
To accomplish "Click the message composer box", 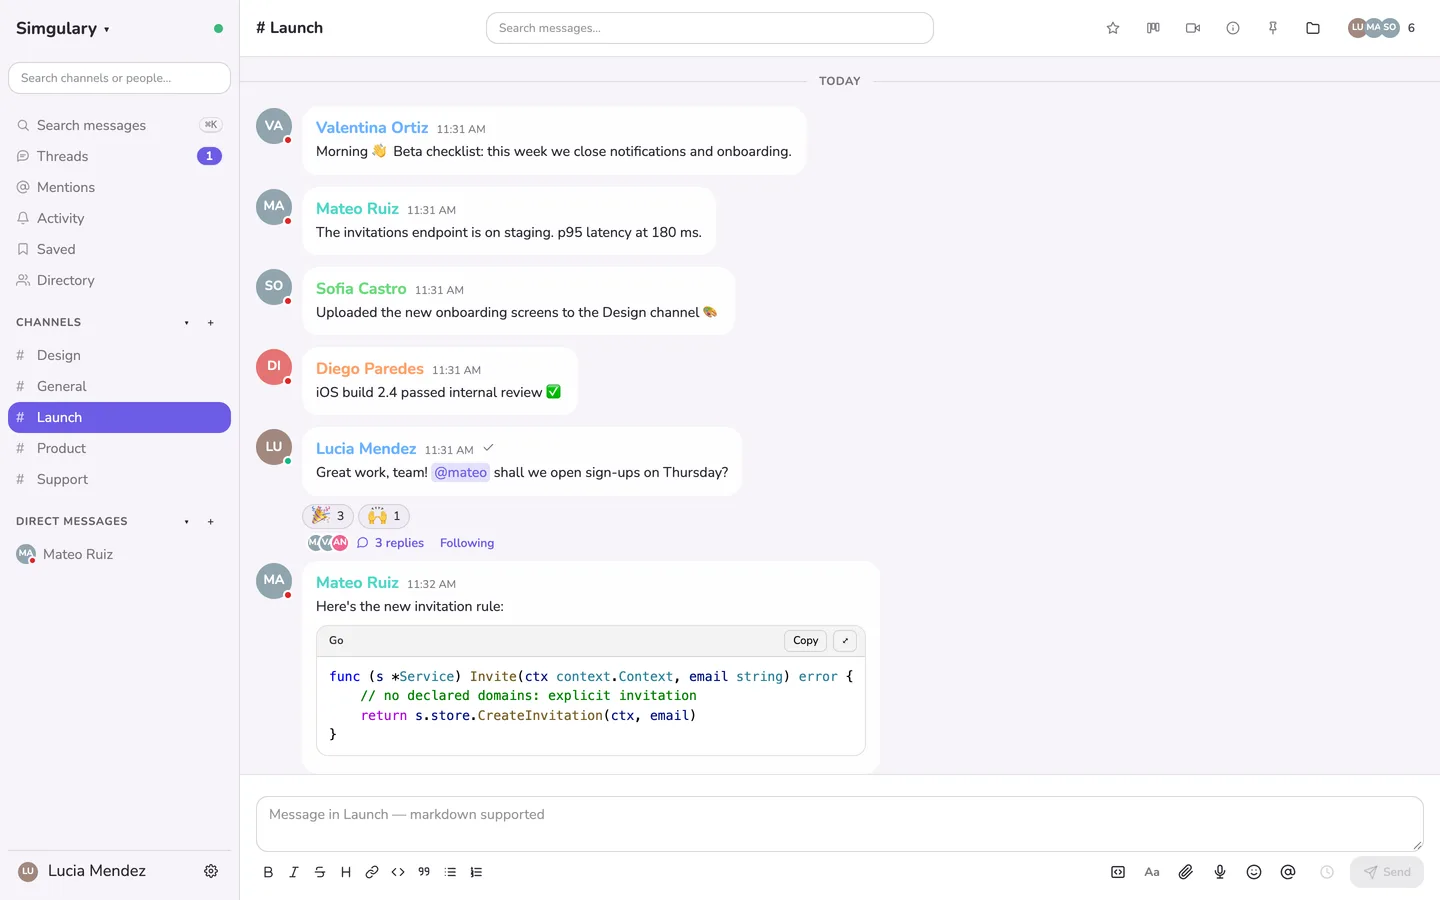I will pyautogui.click(x=840, y=824).
